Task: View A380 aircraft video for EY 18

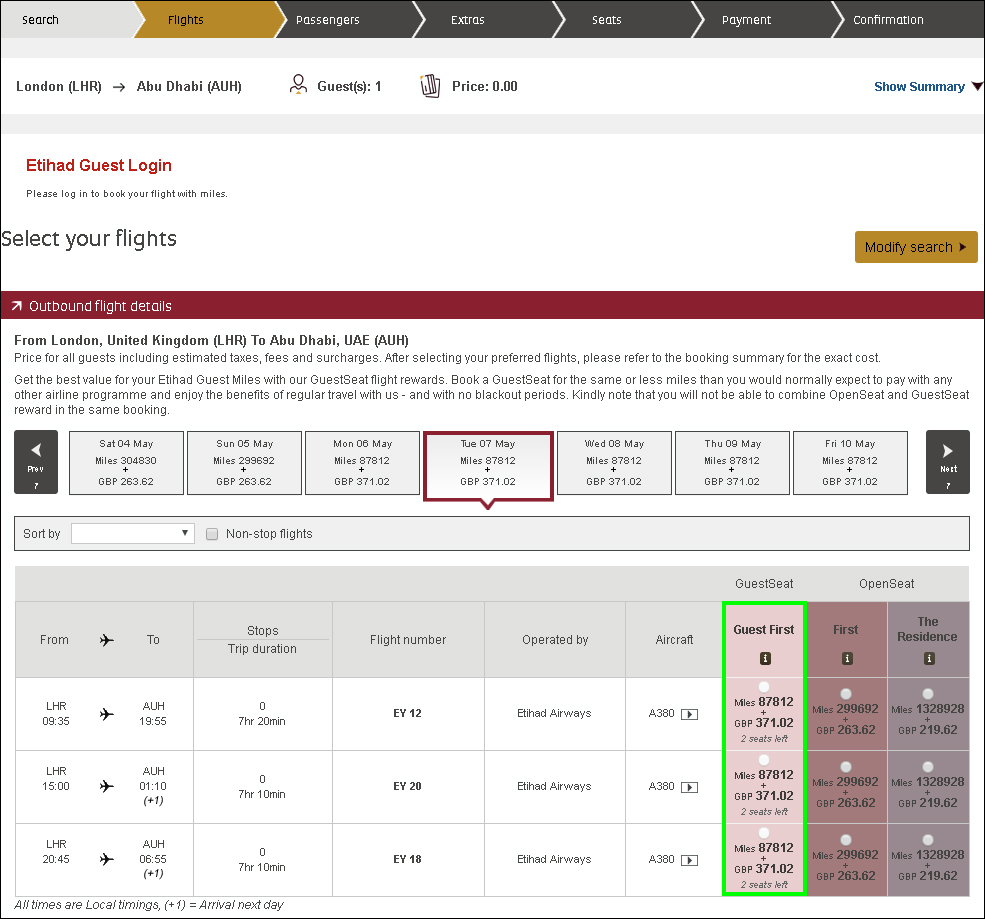Action: [689, 860]
